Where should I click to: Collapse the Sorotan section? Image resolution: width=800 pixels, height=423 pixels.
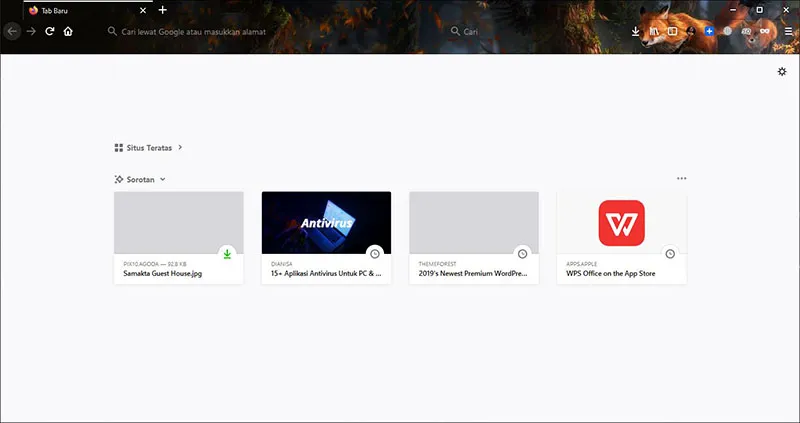(162, 179)
